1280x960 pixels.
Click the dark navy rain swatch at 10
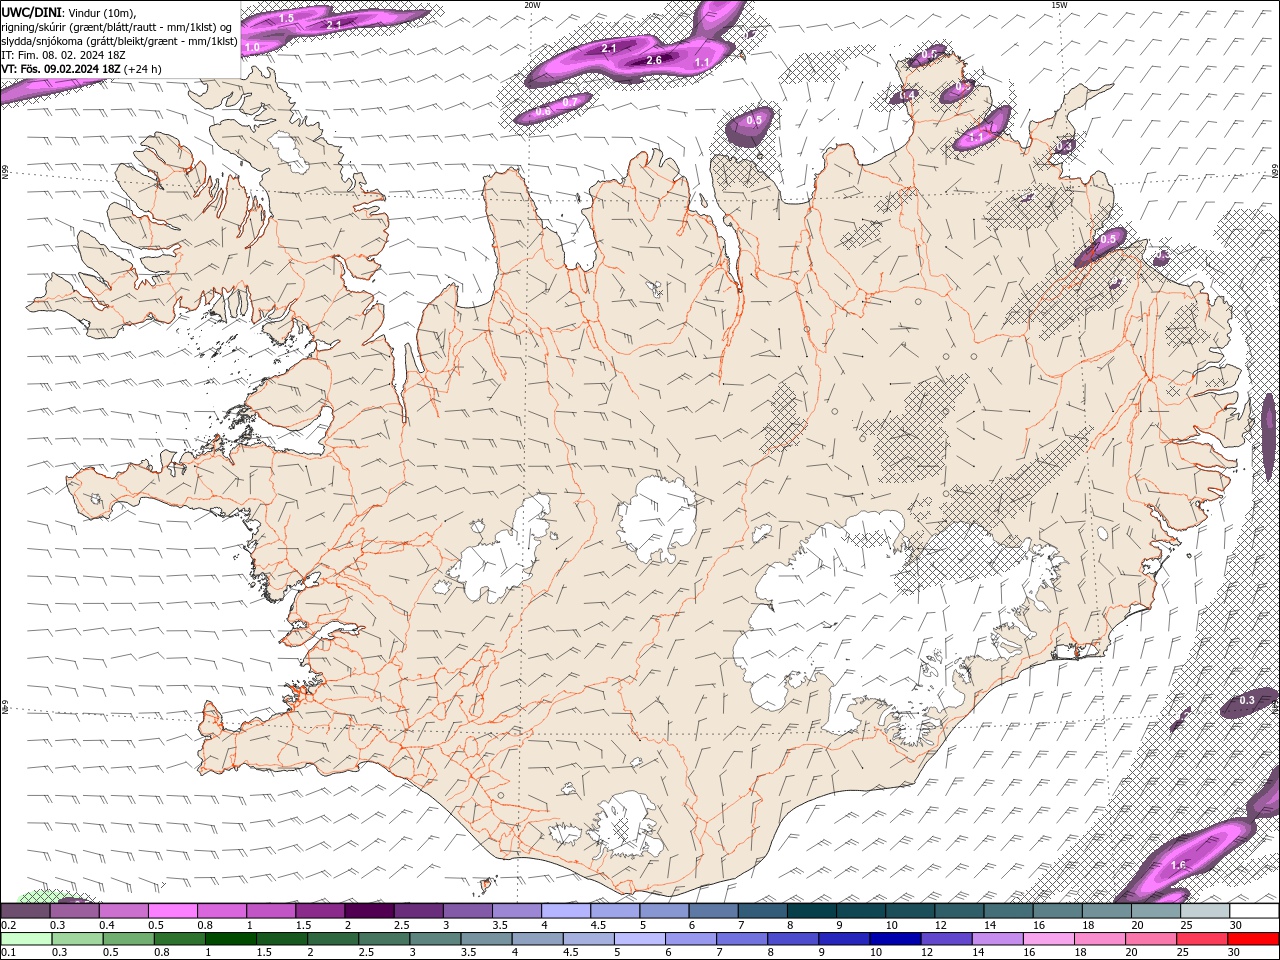(x=894, y=939)
